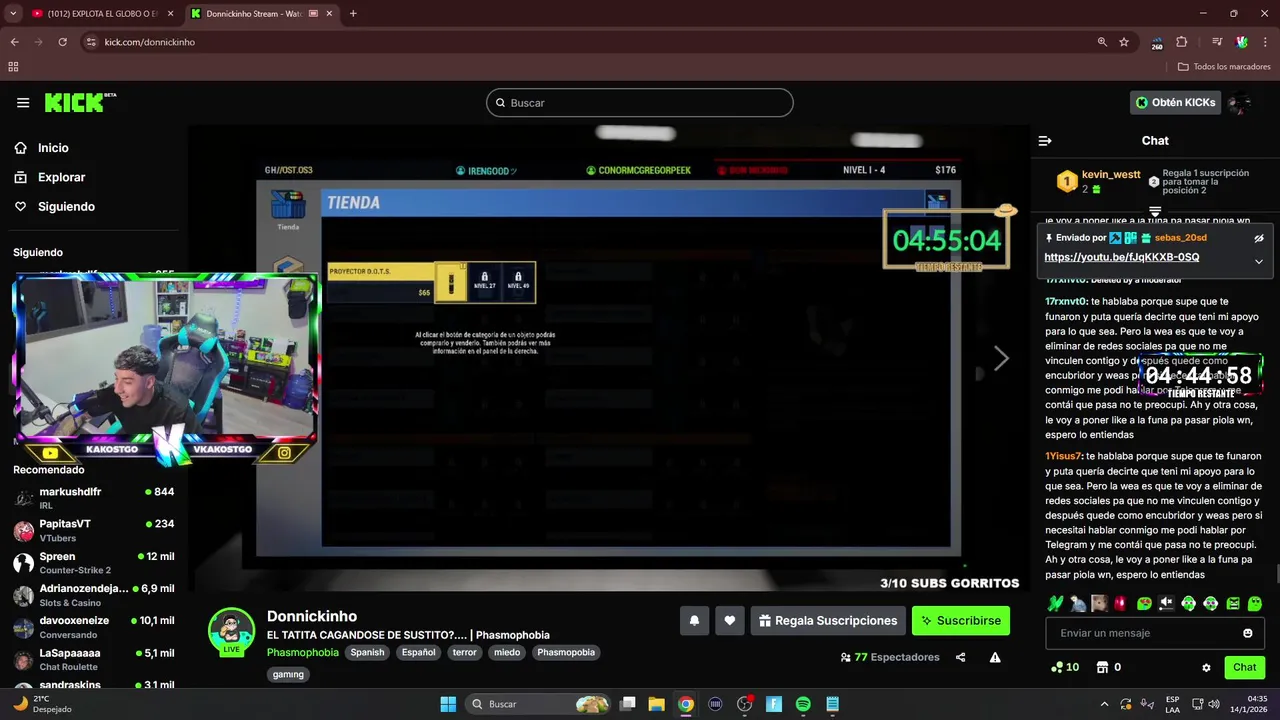Expand the pinned message chevron
The height and width of the screenshot is (720, 1280).
click(x=1259, y=261)
